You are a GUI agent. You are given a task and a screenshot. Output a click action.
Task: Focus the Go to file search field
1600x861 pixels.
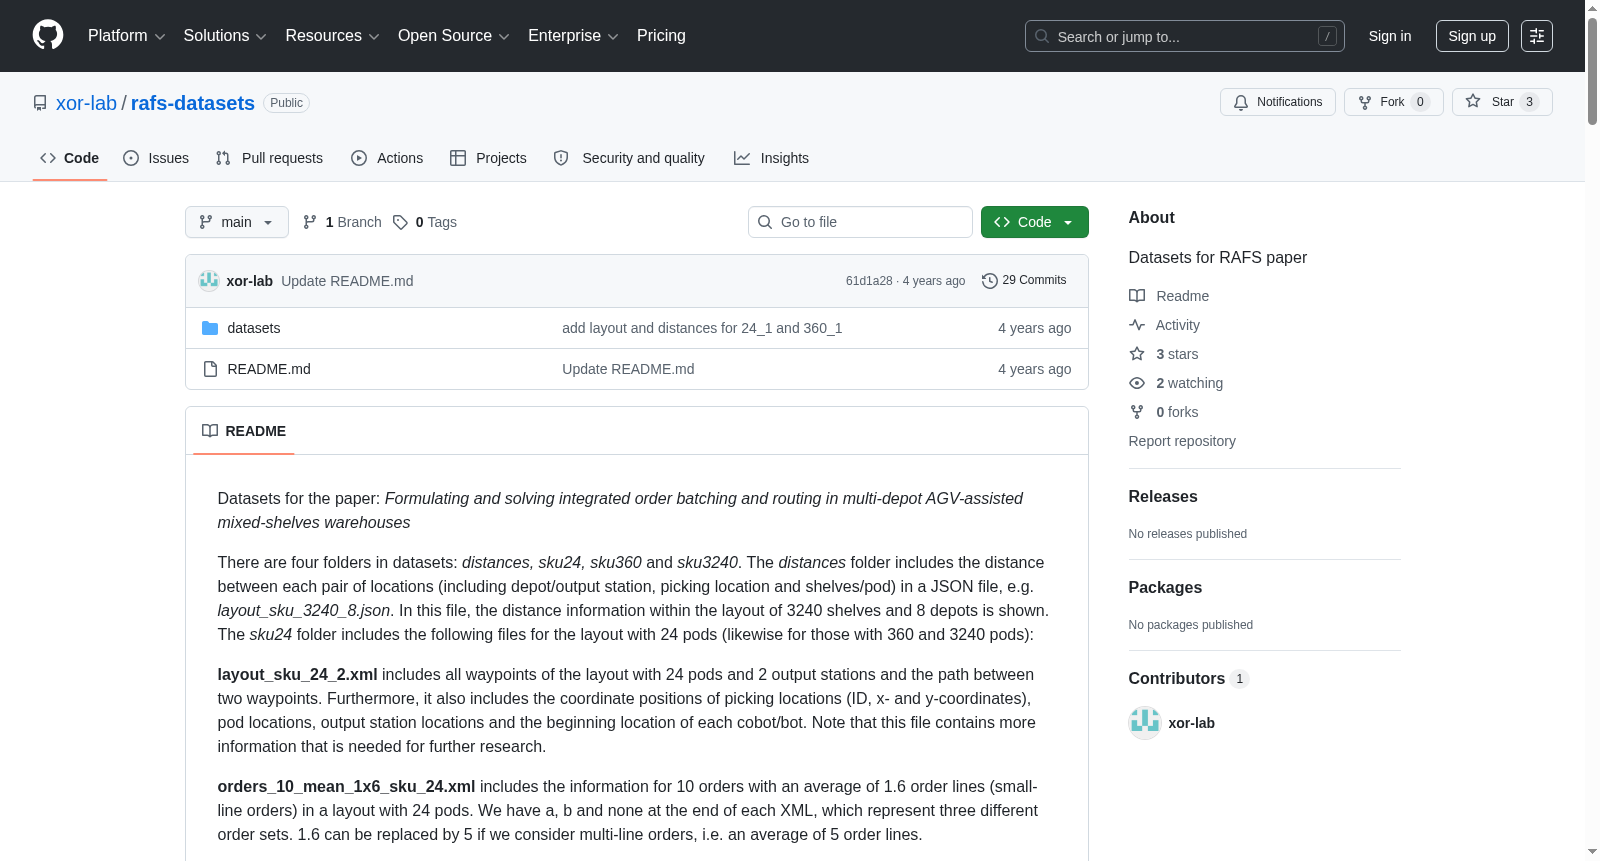[x=860, y=222]
